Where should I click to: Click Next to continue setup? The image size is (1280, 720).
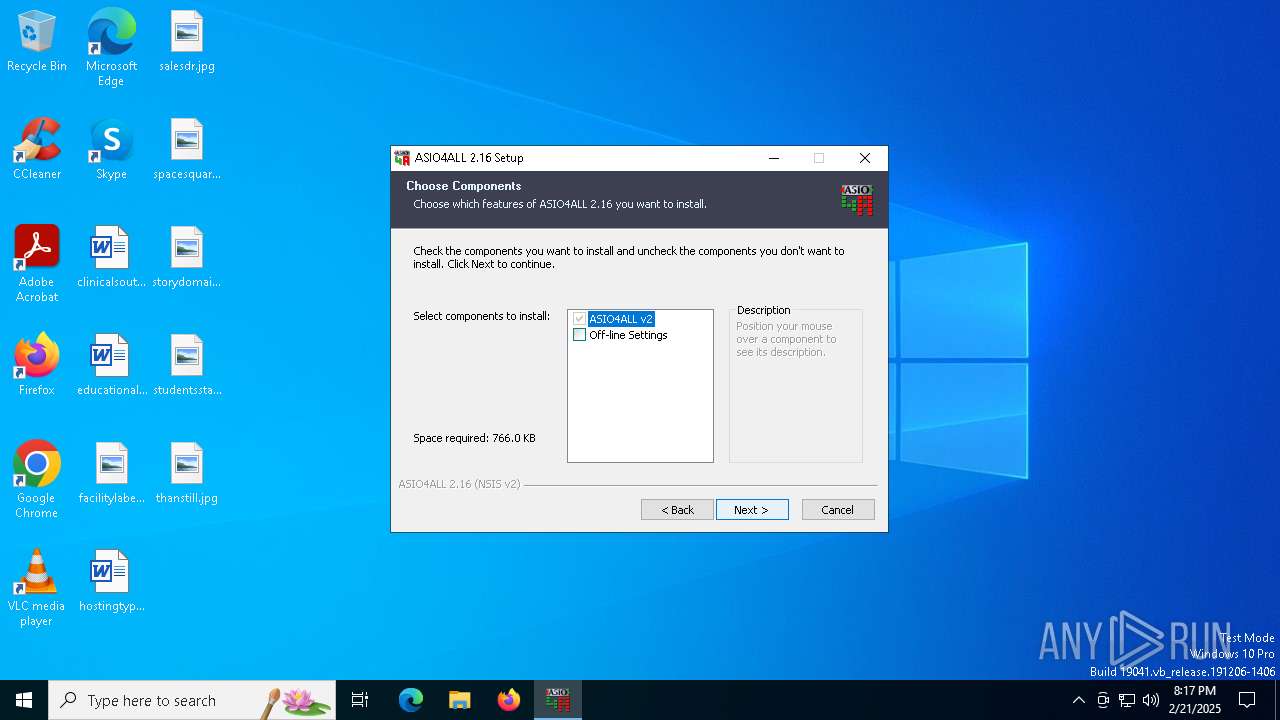[752, 510]
